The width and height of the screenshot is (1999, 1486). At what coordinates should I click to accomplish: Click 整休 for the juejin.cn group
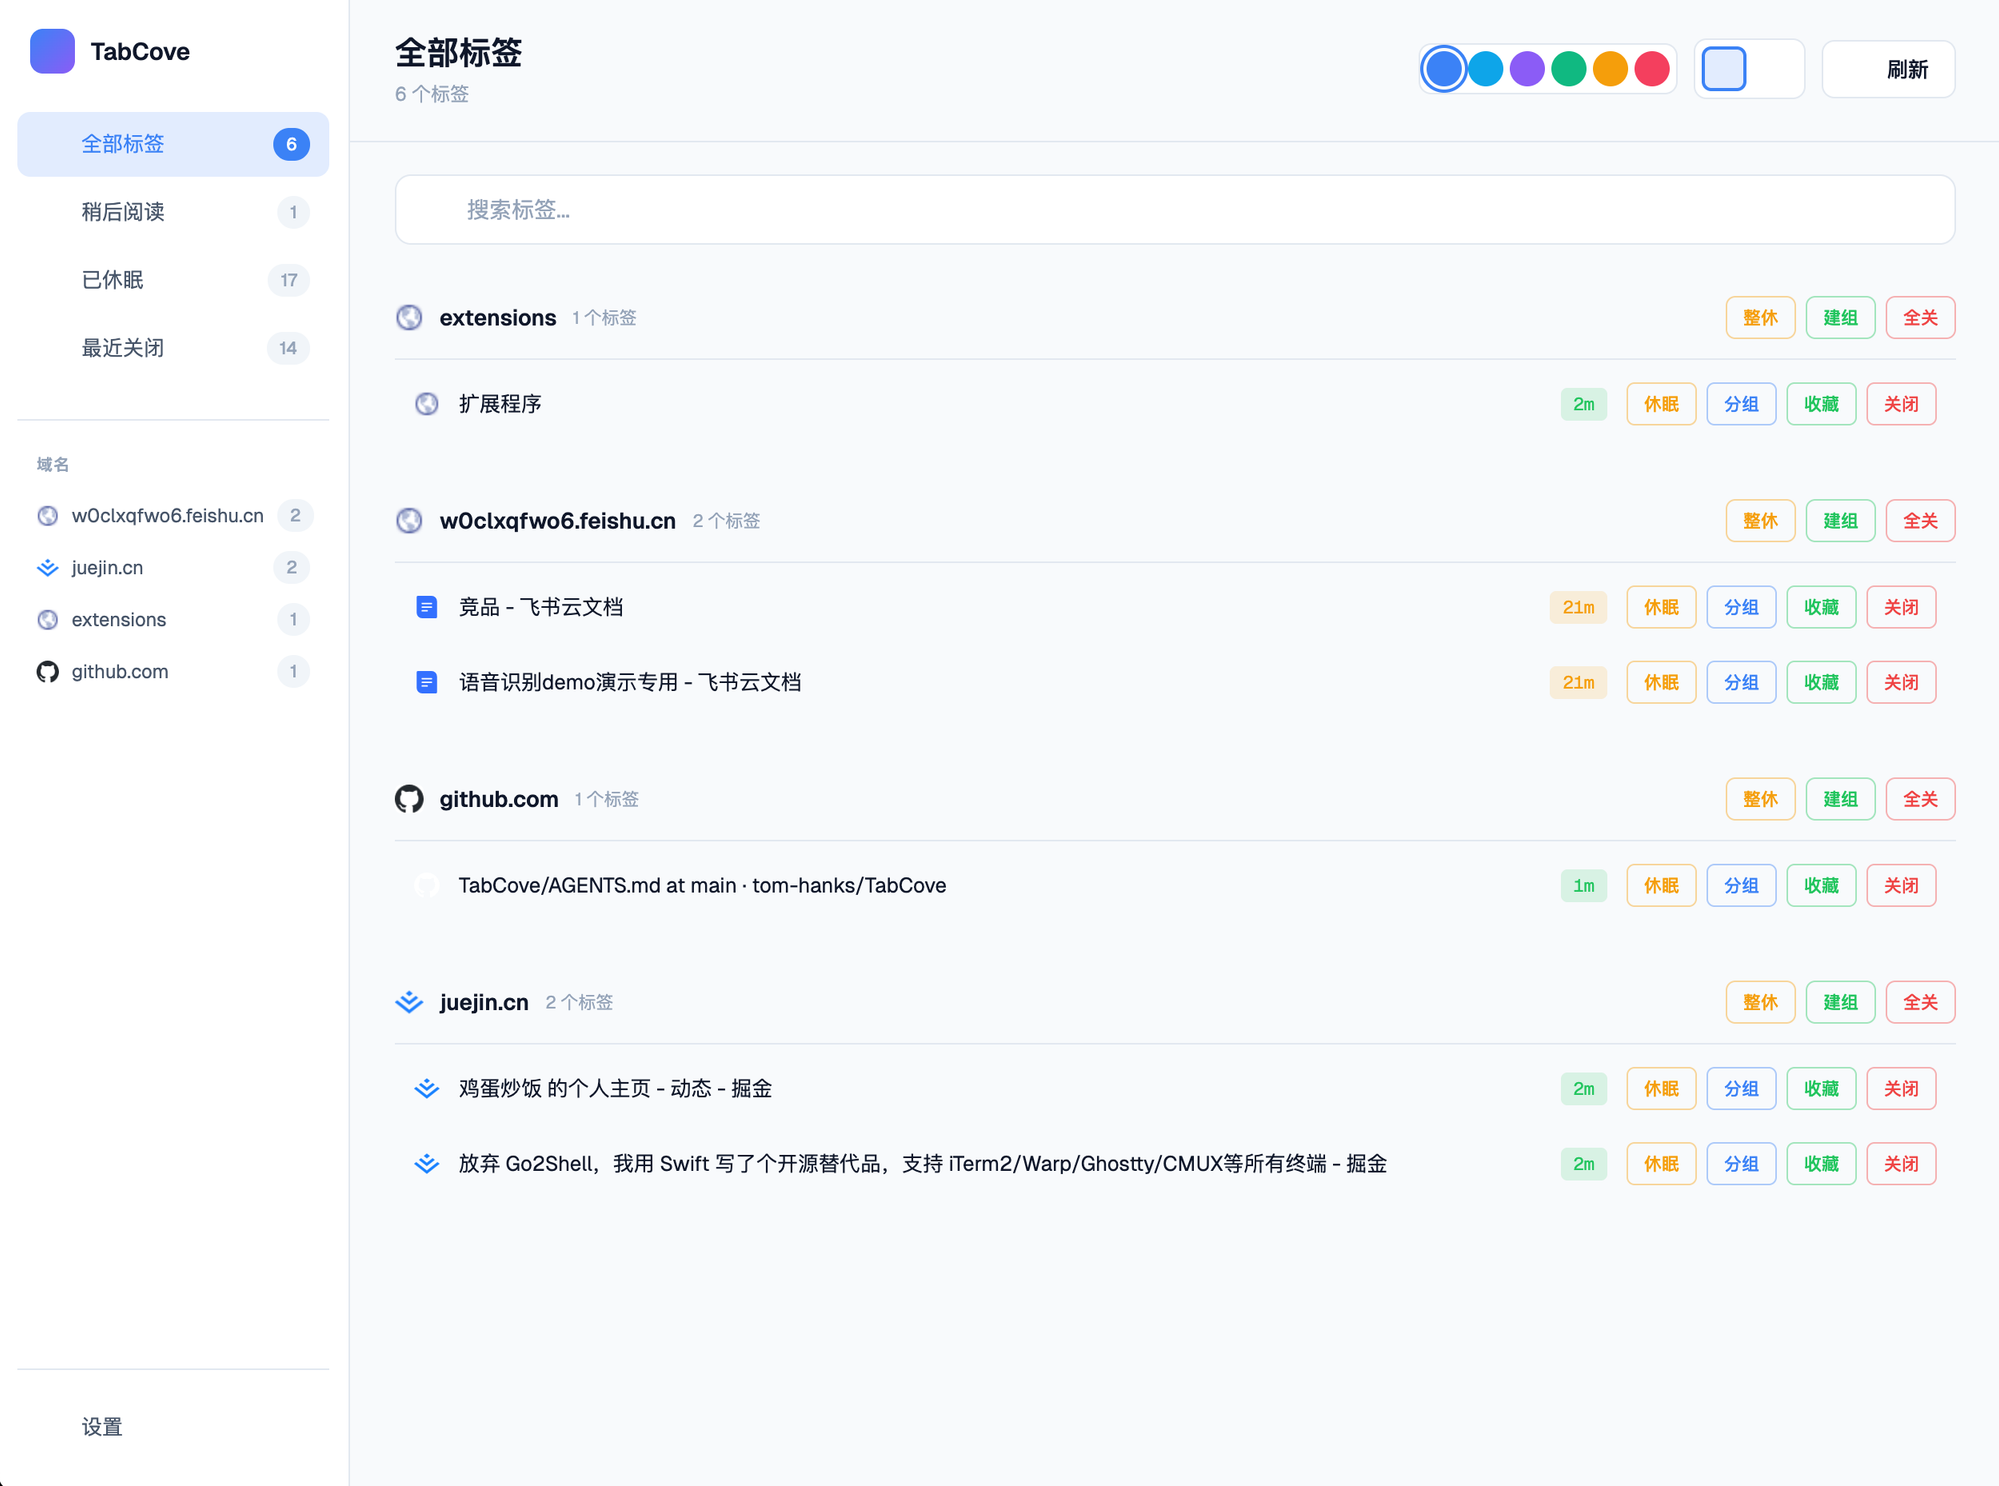[x=1760, y=1002]
